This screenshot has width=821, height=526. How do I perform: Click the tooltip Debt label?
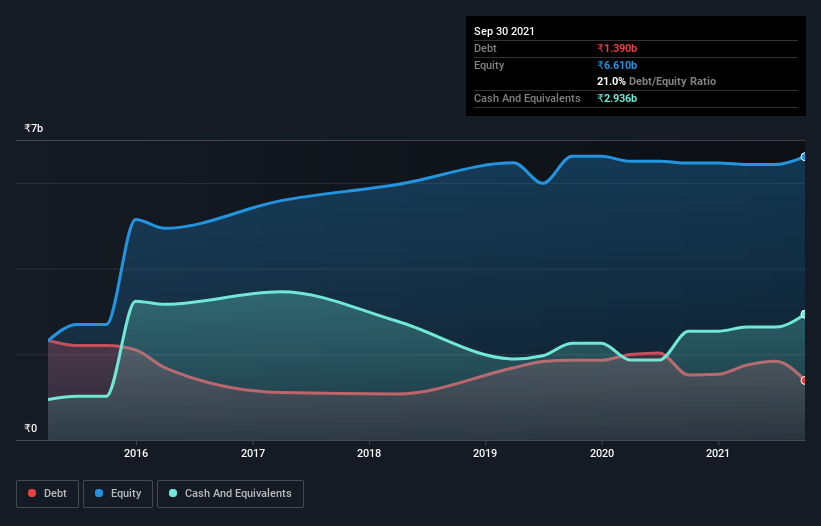click(x=485, y=48)
